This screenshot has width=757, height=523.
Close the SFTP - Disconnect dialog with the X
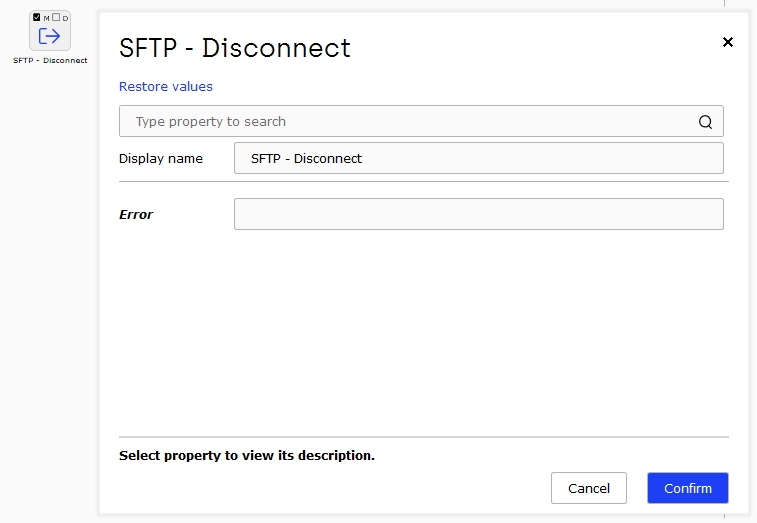pyautogui.click(x=728, y=42)
